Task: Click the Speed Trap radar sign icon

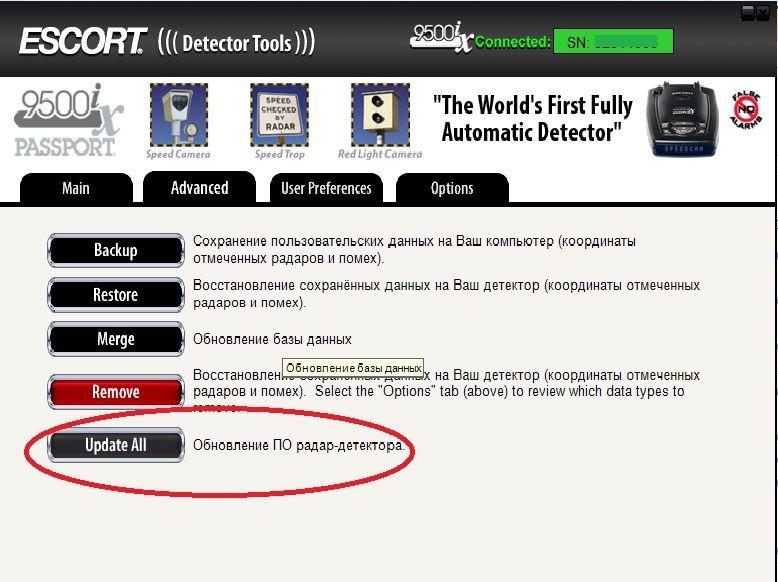Action: pyautogui.click(x=279, y=115)
